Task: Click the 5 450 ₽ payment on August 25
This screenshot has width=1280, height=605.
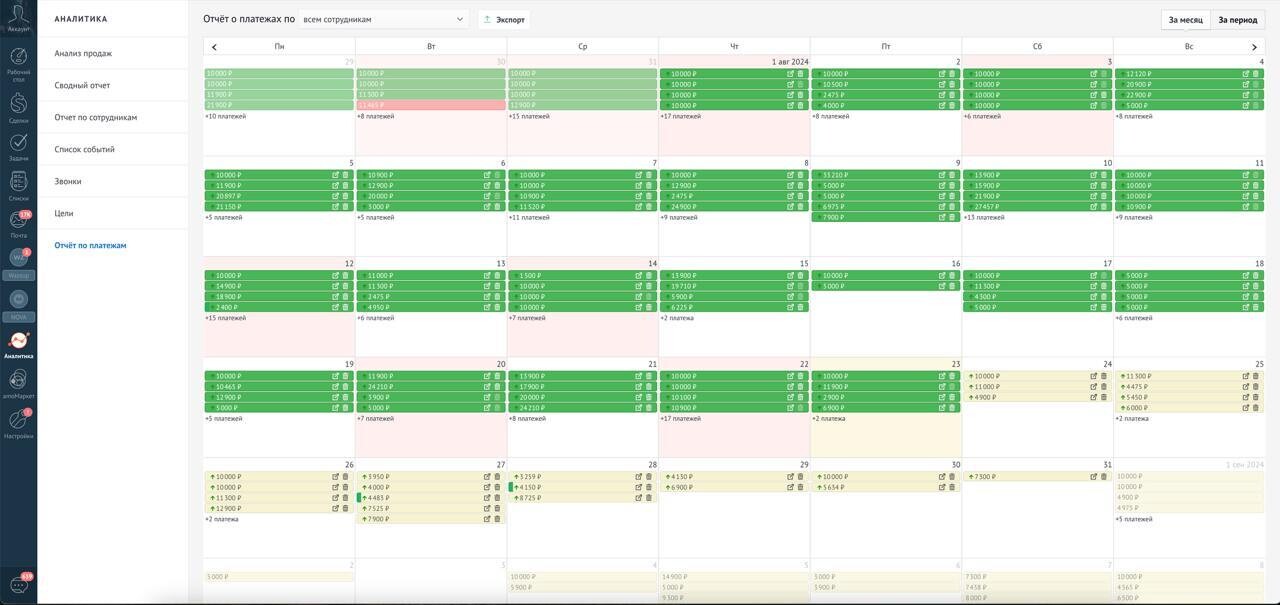Action: click(x=1189, y=397)
